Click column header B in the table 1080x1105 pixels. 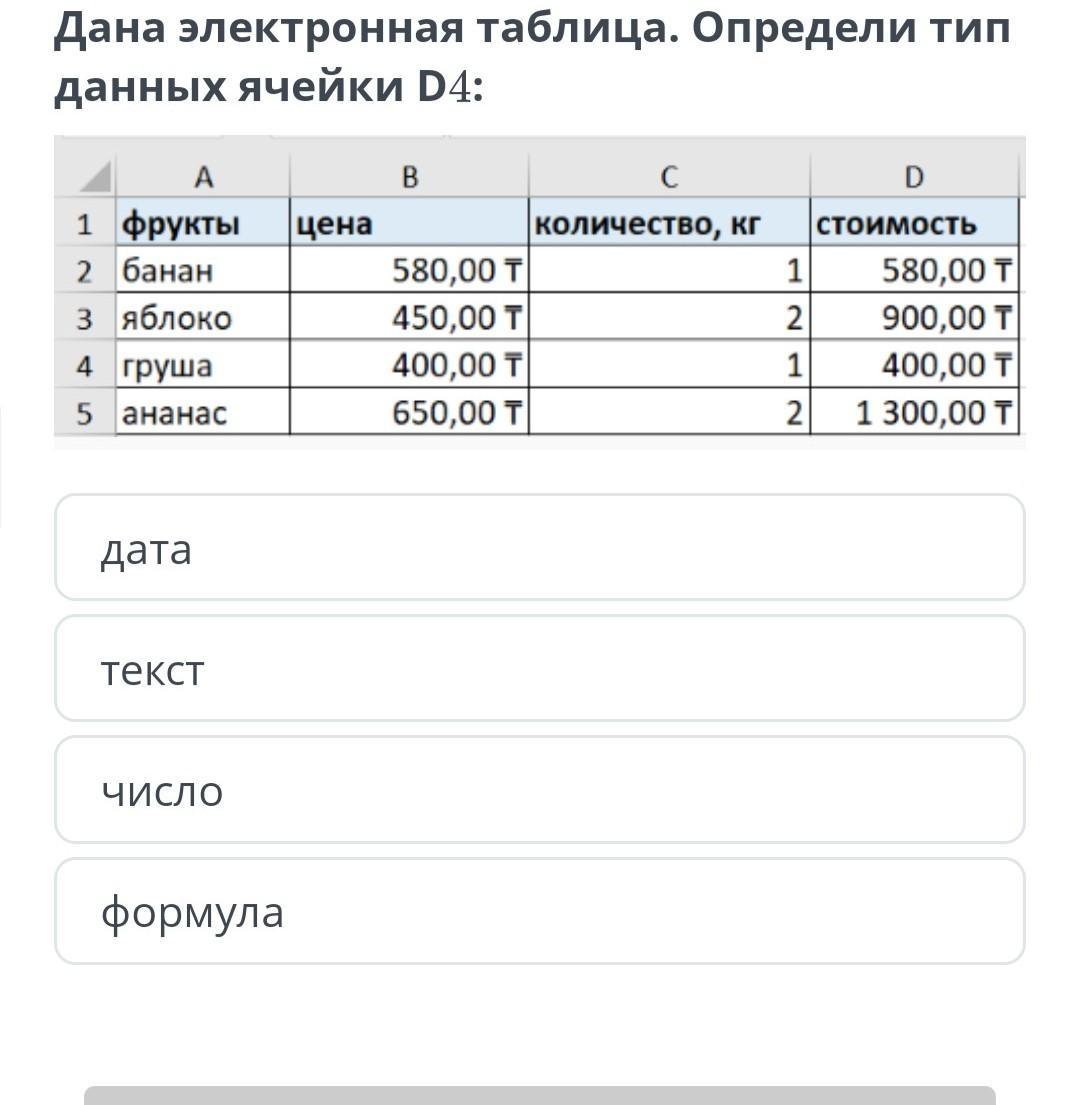click(x=409, y=176)
